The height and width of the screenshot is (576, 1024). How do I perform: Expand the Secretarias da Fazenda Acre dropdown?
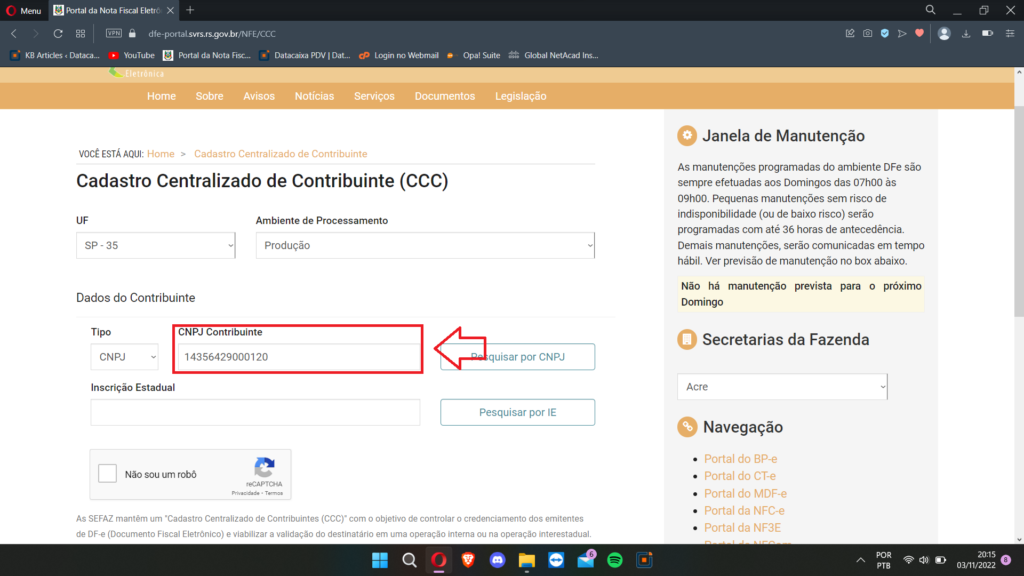782,387
